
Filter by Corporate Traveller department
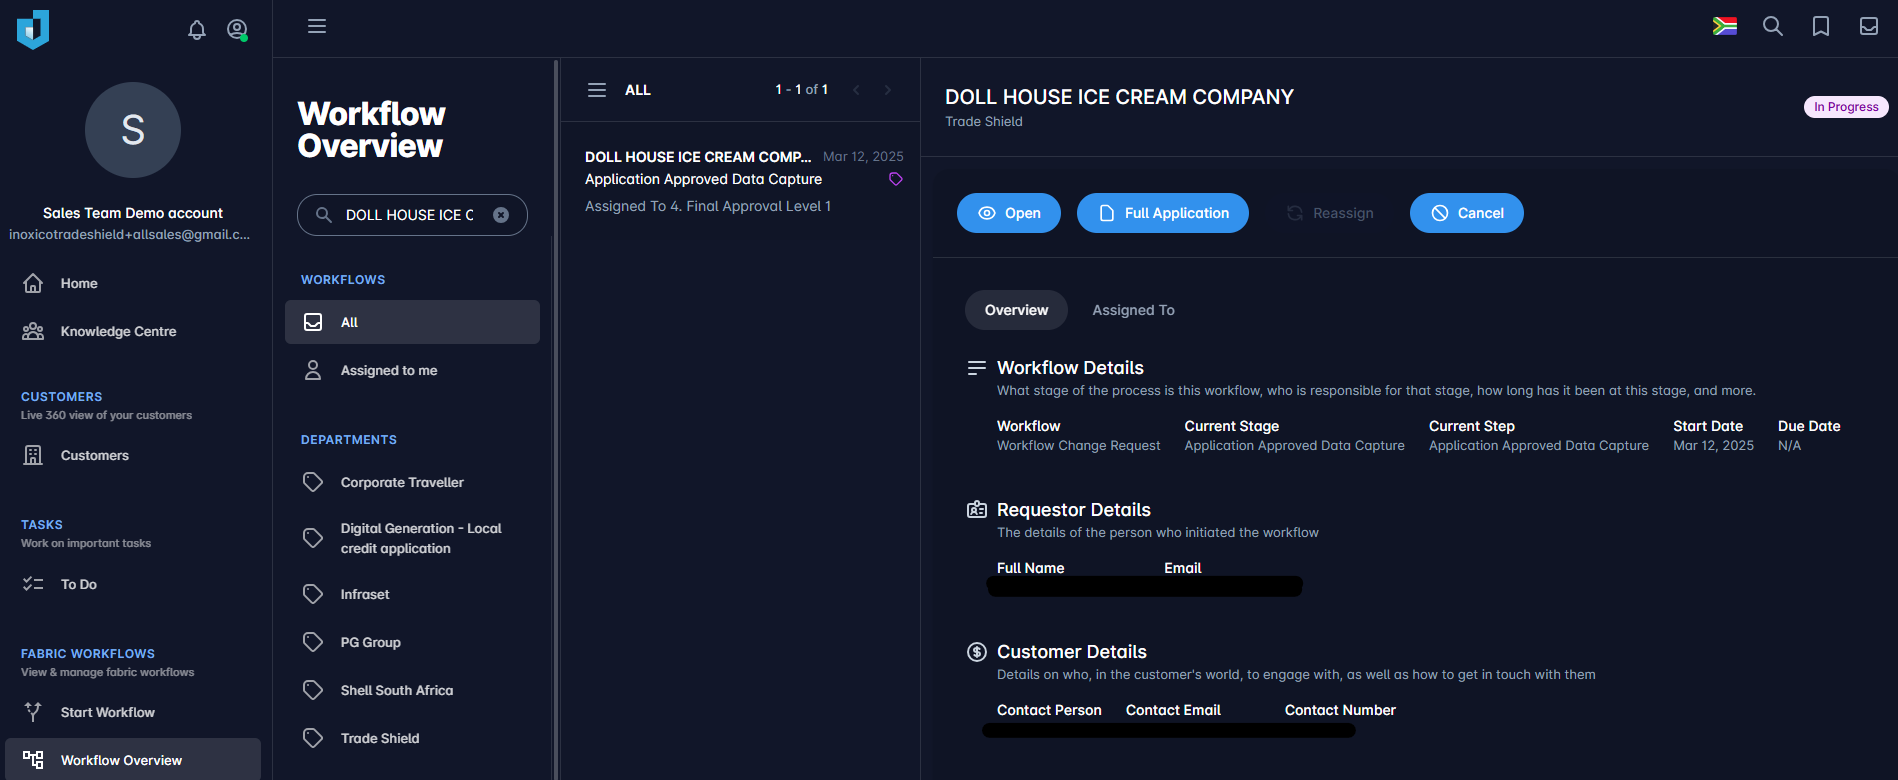(412, 482)
